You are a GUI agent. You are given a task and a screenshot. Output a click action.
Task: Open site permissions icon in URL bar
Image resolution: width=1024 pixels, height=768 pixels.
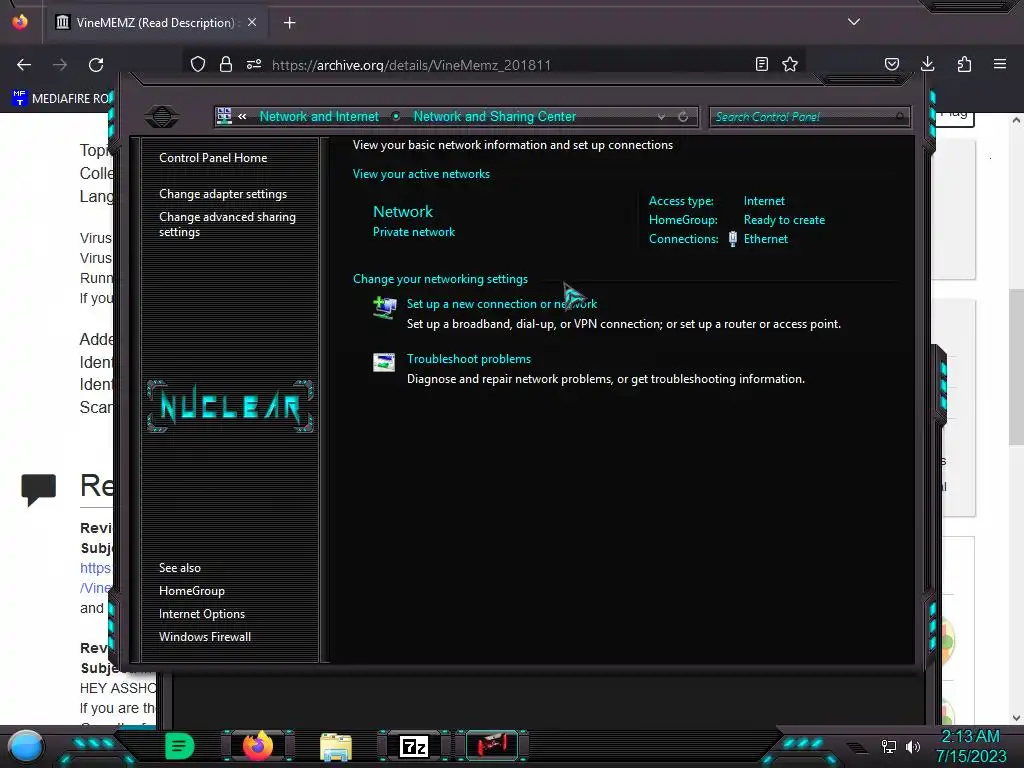click(254, 64)
